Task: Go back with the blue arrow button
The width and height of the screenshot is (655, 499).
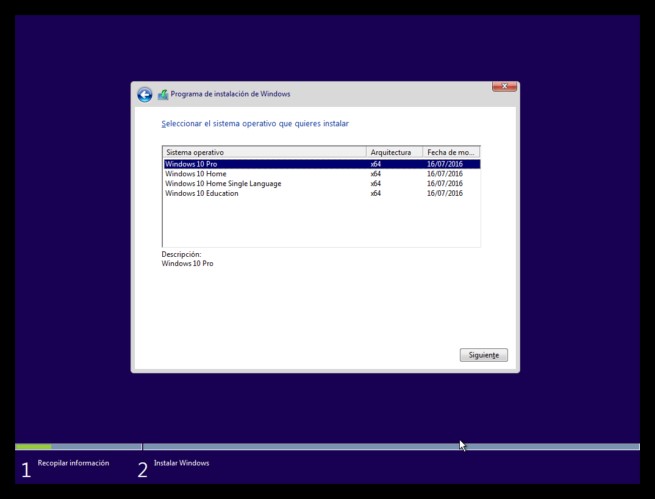Action: [145, 95]
